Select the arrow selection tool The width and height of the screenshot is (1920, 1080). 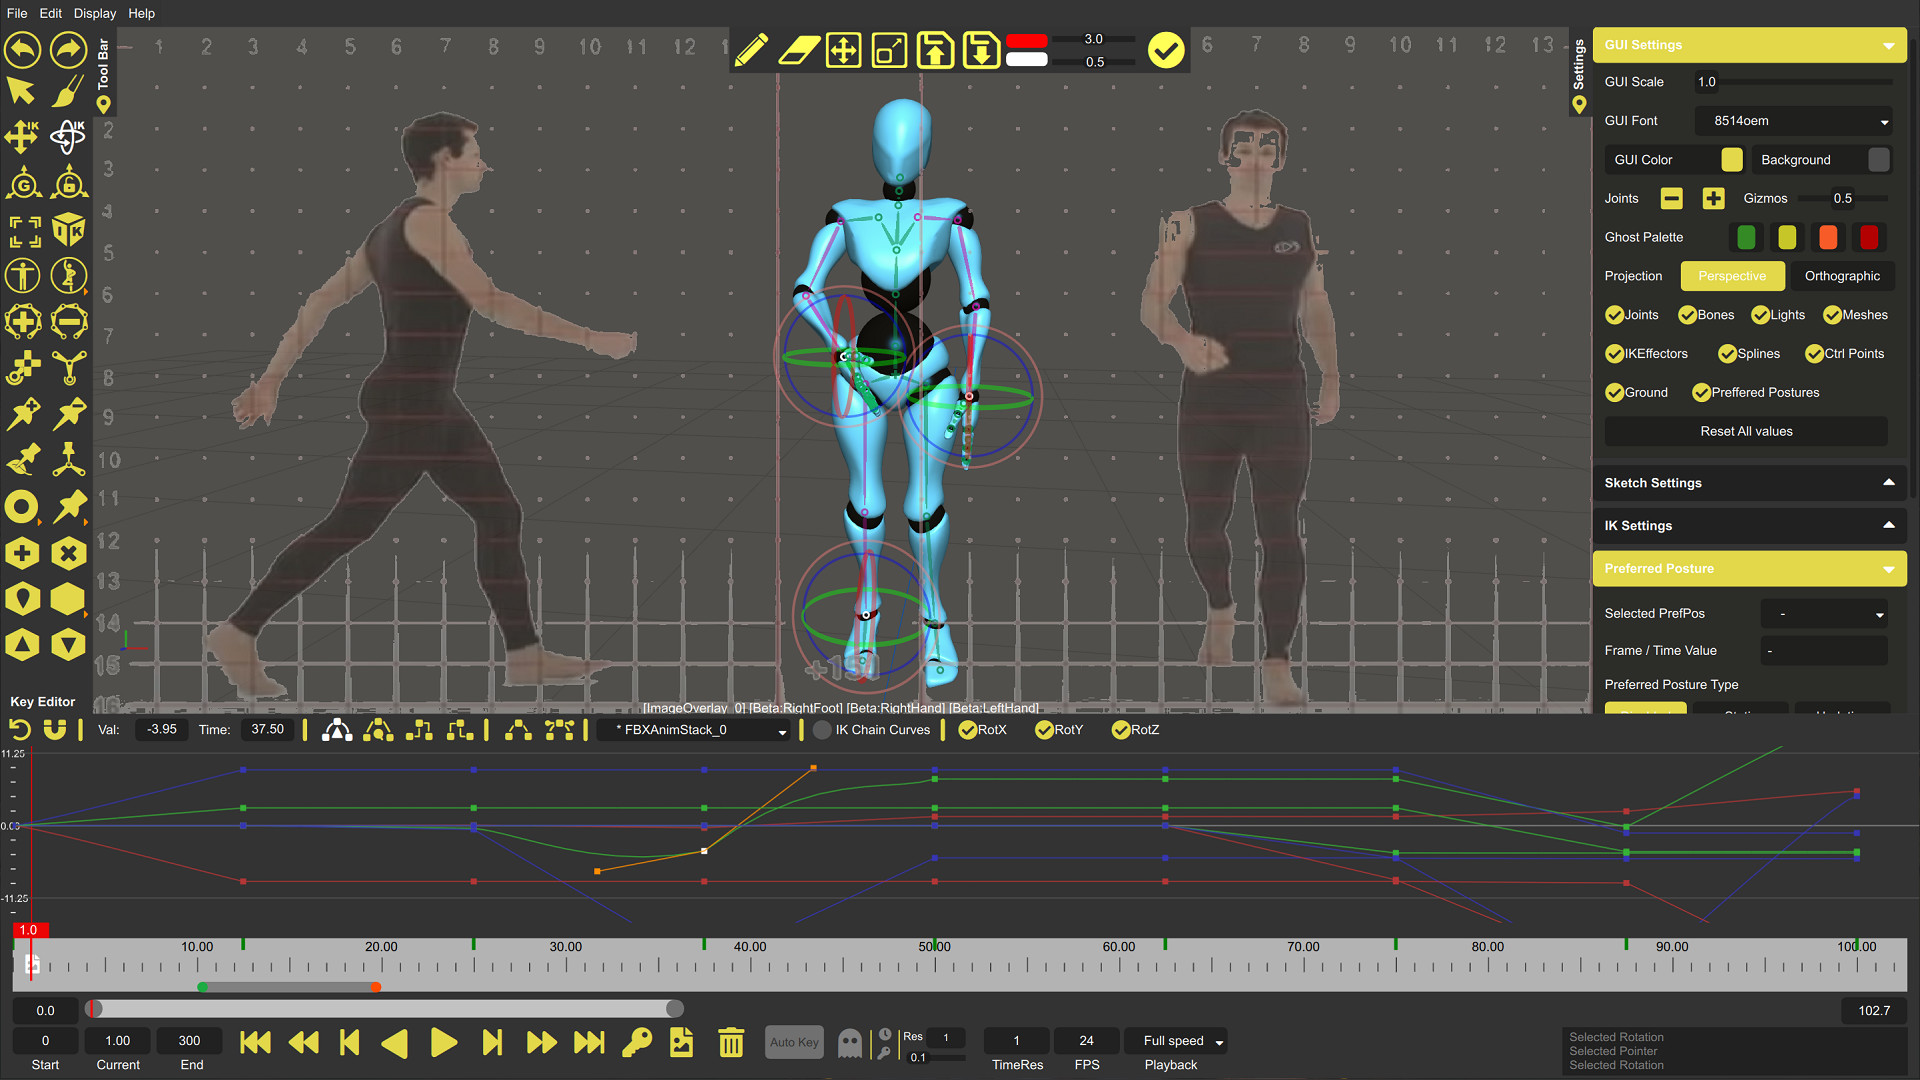22,91
